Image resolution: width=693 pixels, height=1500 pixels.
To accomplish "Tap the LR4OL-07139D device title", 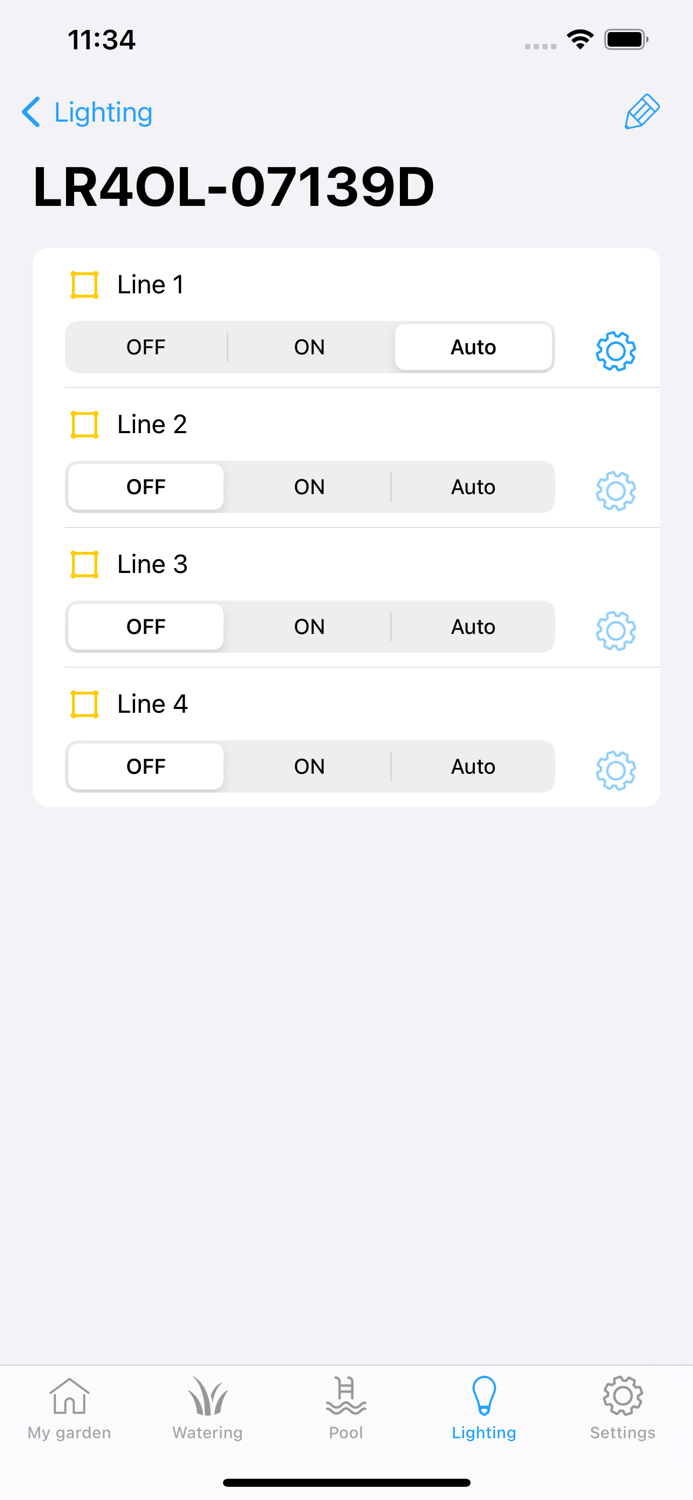I will point(234,187).
